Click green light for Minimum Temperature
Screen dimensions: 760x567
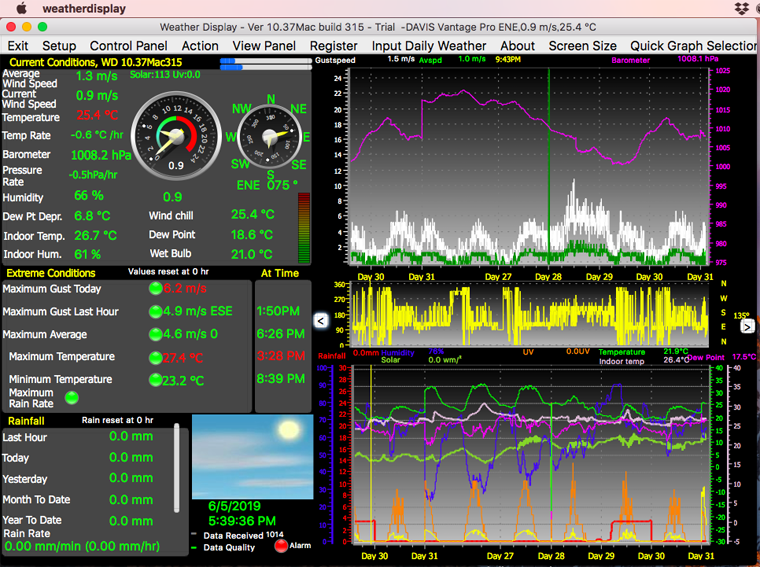pyautogui.click(x=156, y=379)
